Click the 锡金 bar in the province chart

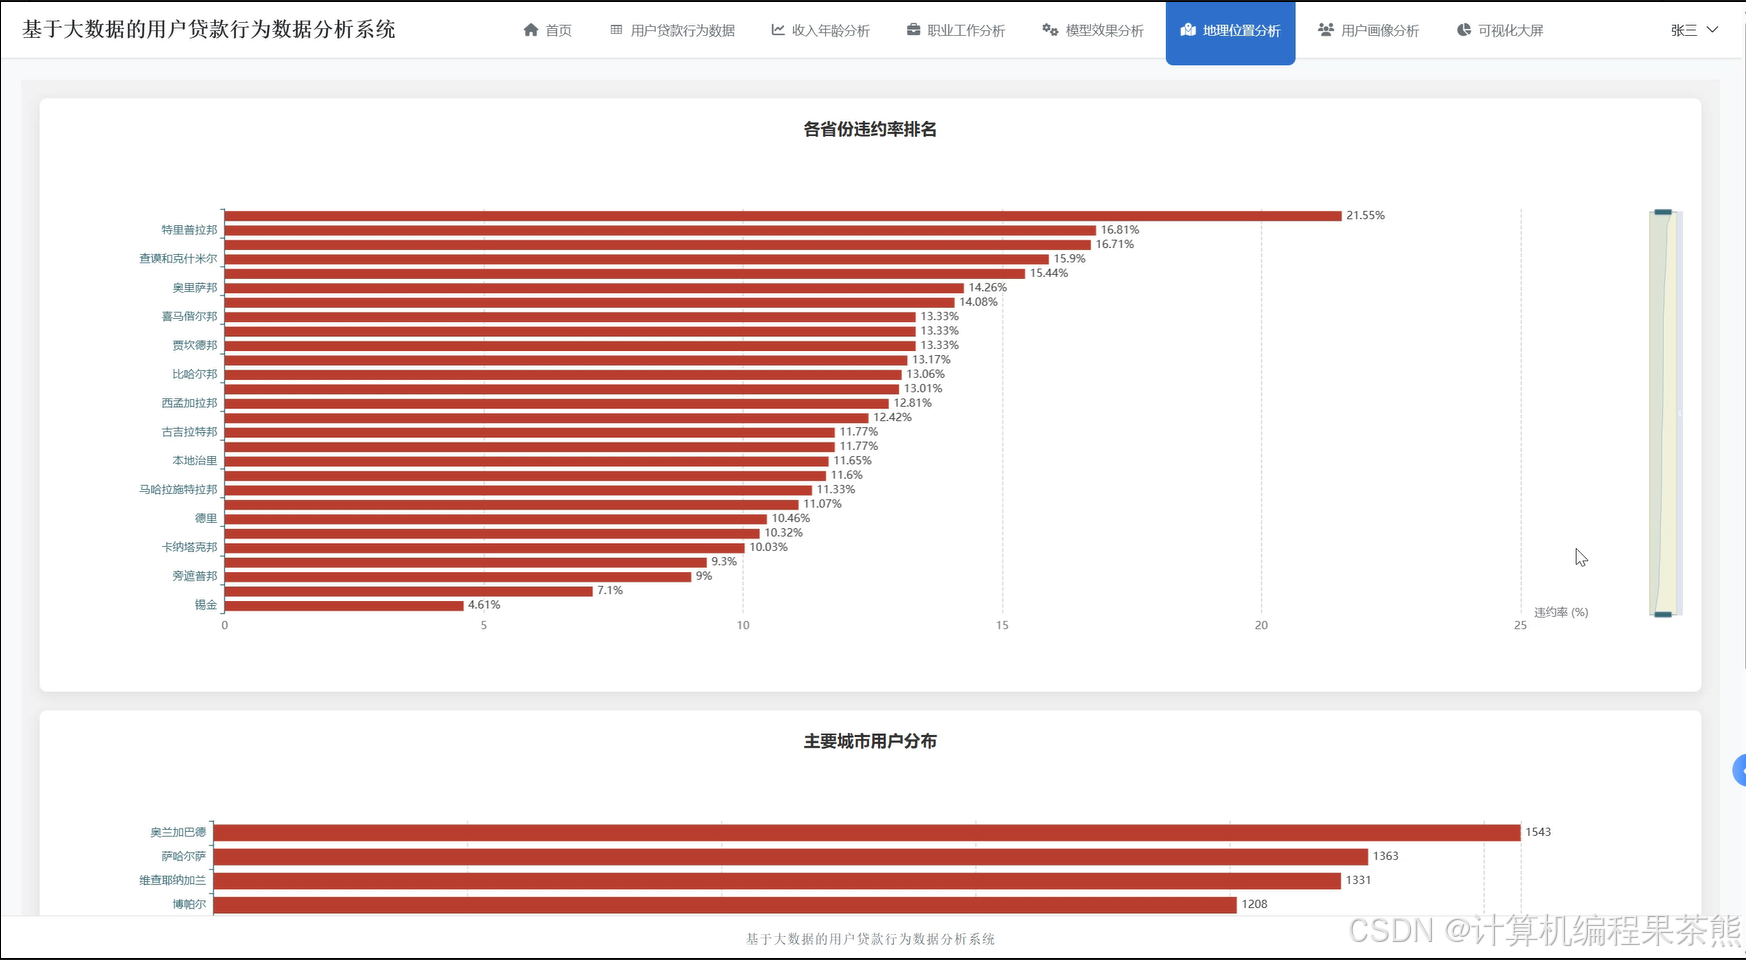[340, 605]
